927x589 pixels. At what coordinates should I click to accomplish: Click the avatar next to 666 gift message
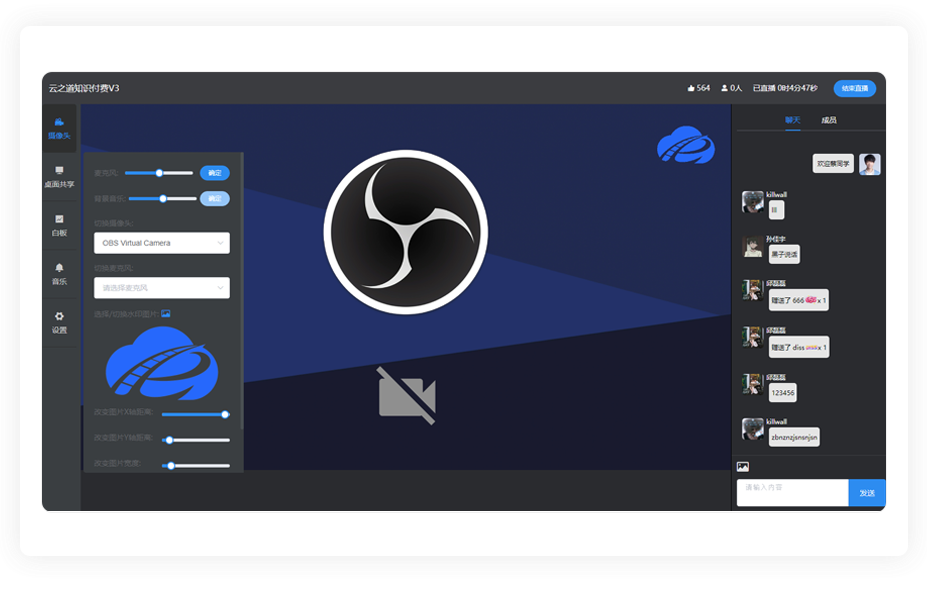pyautogui.click(x=753, y=290)
